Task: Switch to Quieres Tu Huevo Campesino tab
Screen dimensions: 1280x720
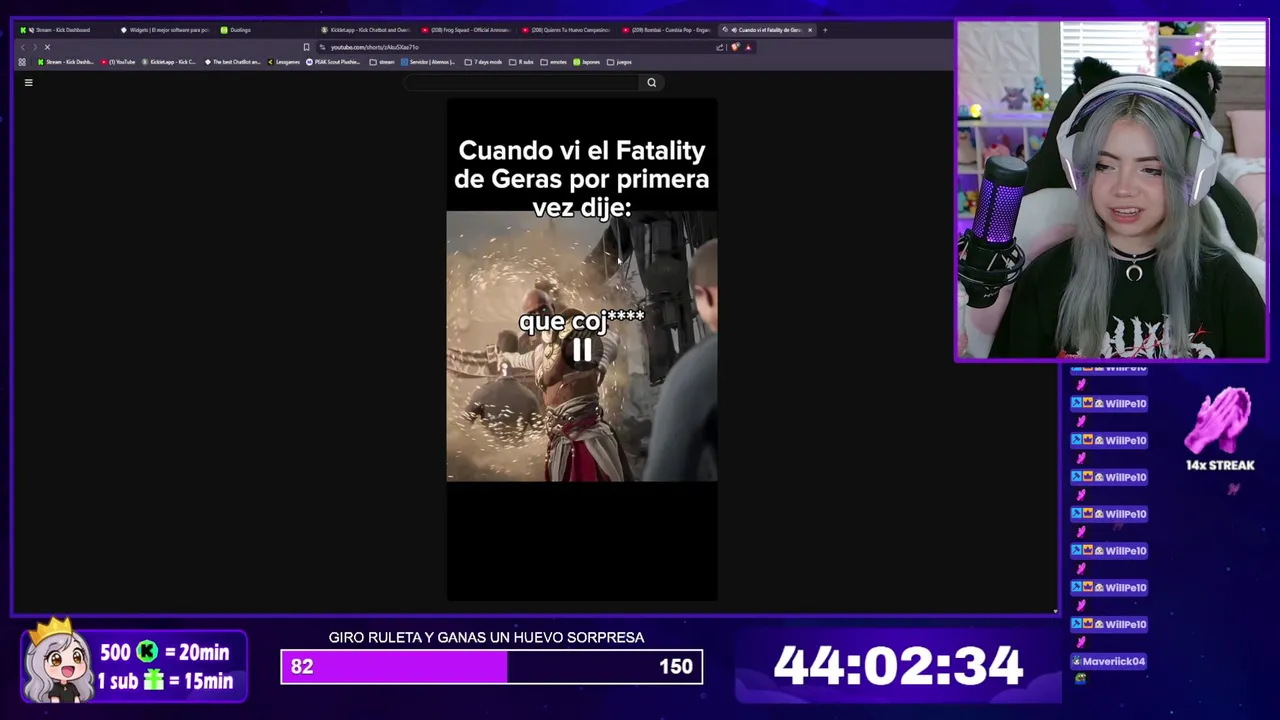Action: point(566,30)
